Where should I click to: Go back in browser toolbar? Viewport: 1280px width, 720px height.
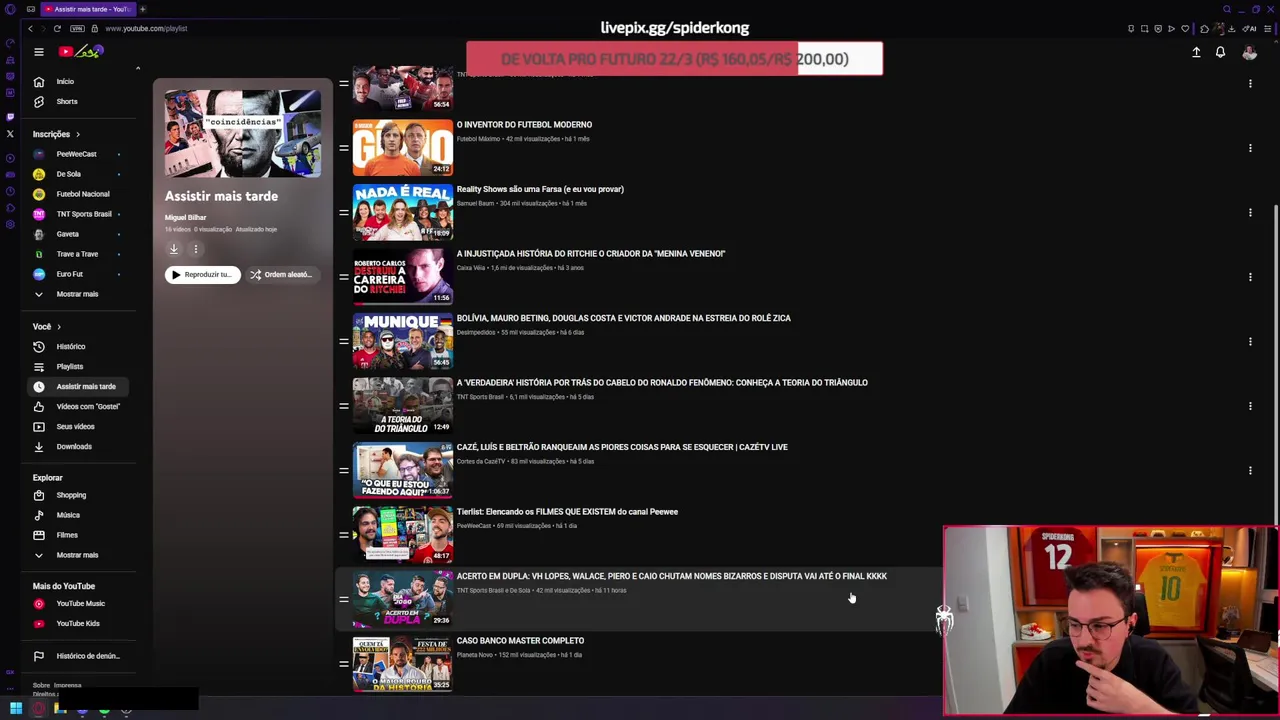point(30,28)
